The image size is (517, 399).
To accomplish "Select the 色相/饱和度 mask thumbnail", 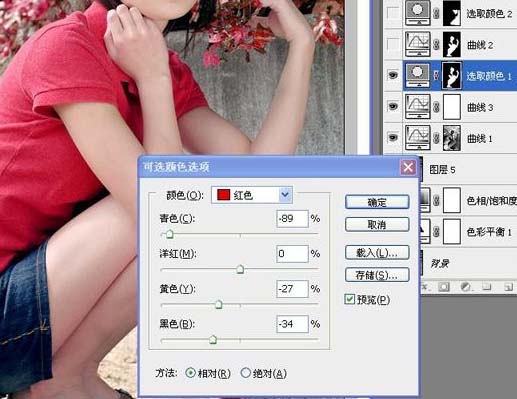I will (x=452, y=200).
